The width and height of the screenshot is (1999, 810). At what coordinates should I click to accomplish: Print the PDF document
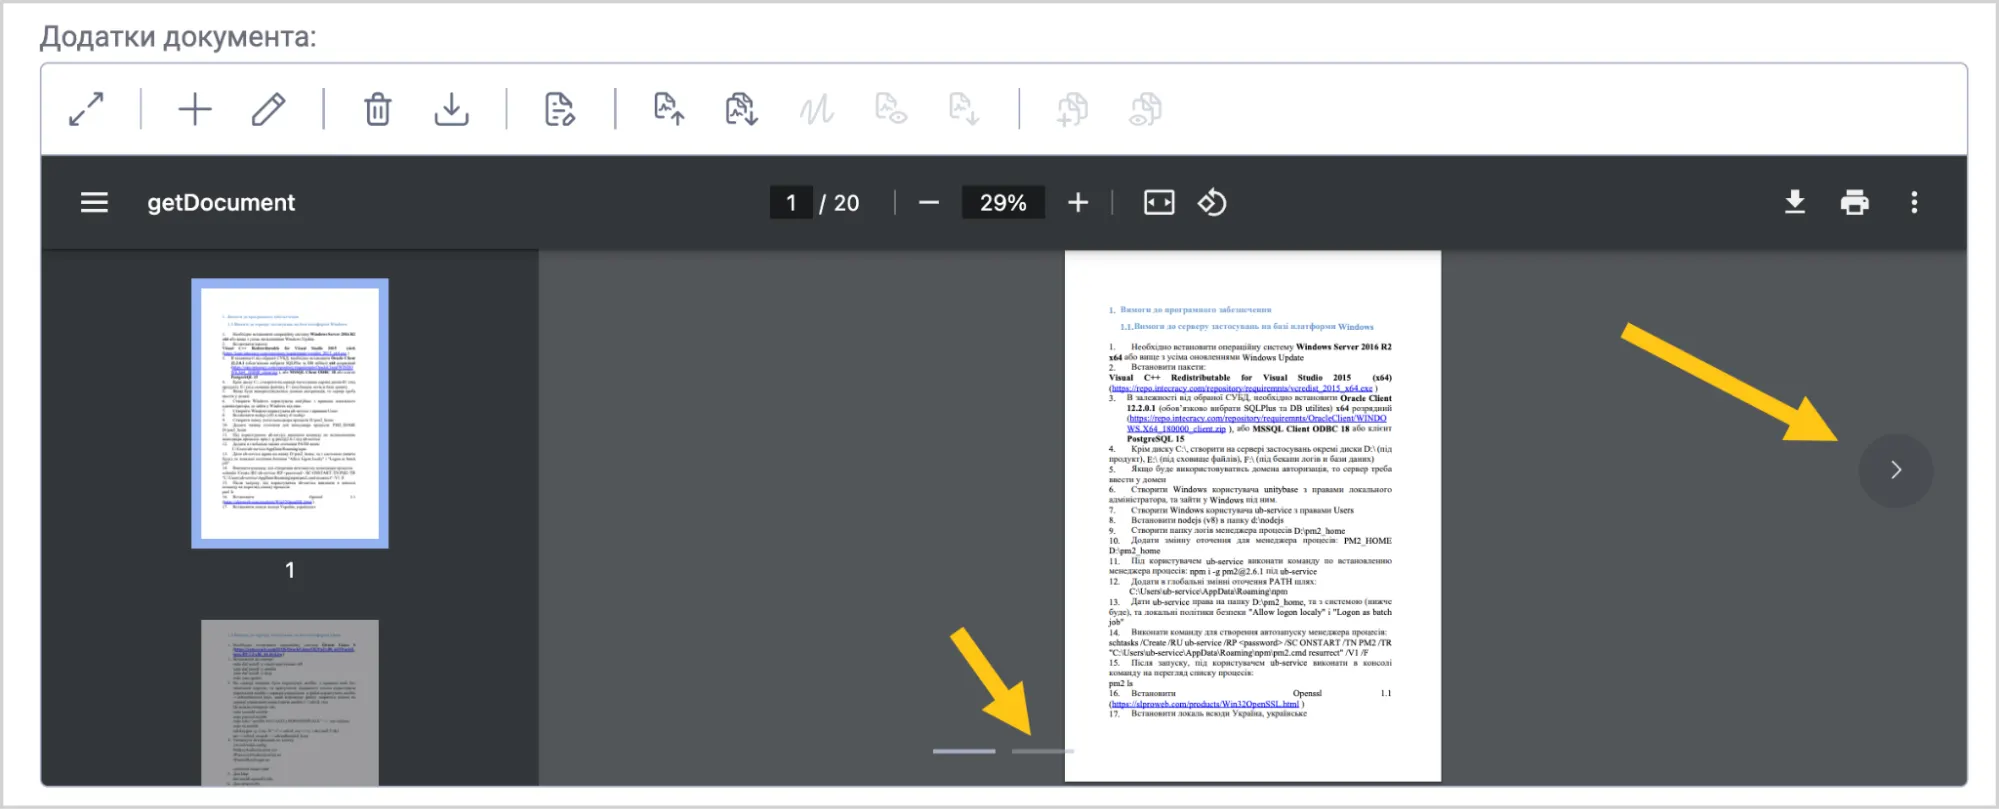[1855, 203]
